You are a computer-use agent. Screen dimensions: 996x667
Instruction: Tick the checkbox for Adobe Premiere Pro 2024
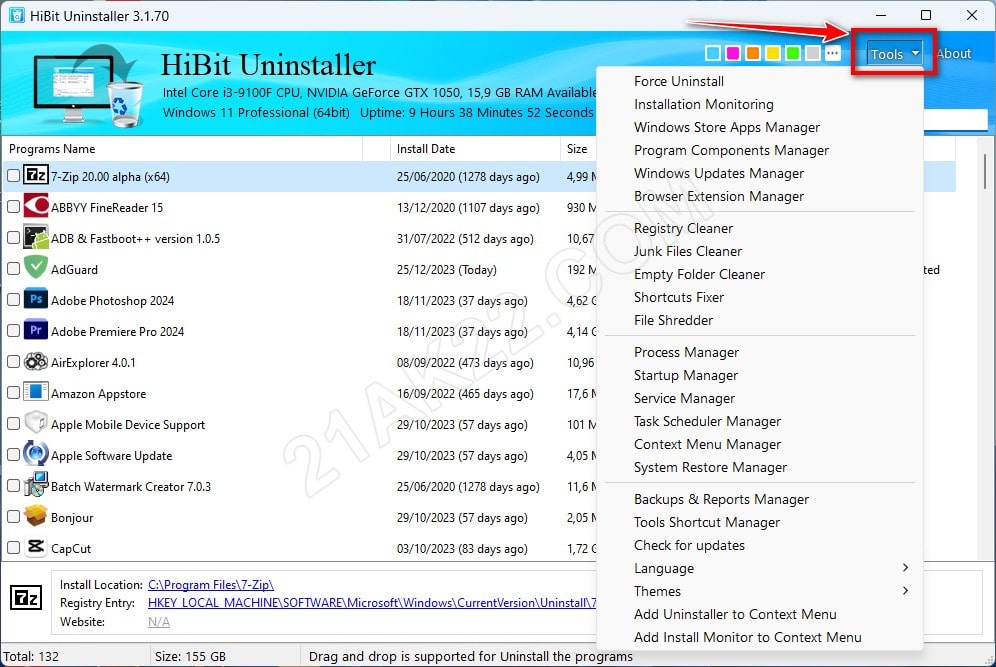(x=13, y=331)
